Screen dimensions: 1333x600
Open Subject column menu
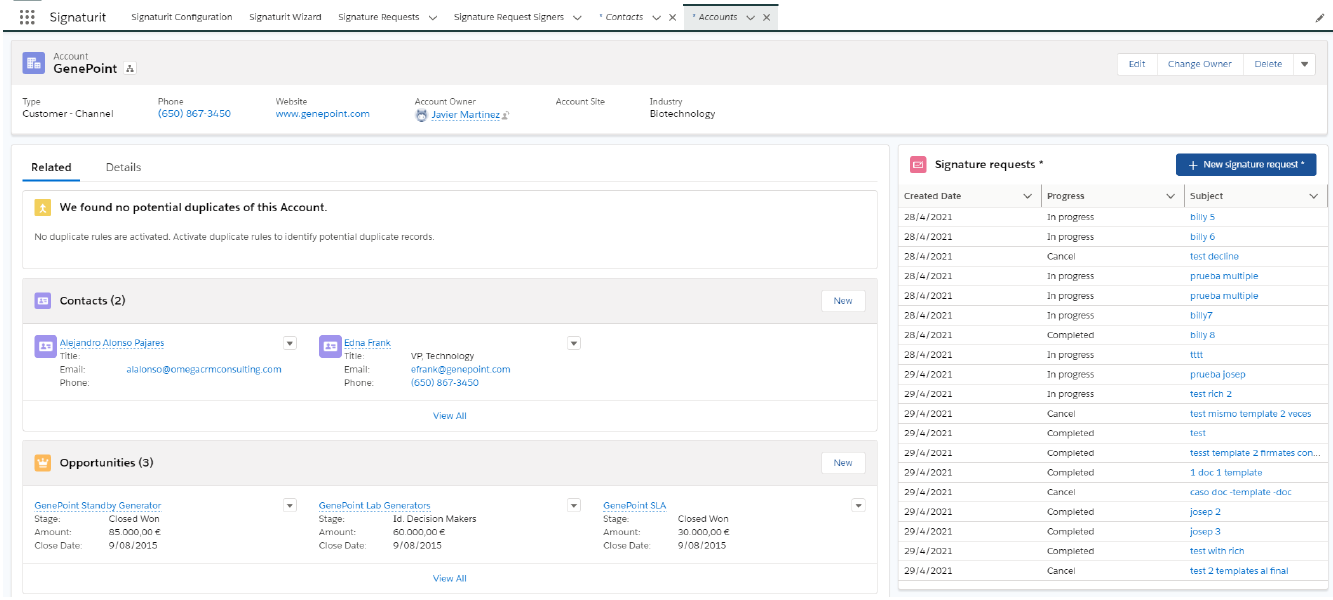point(1314,196)
